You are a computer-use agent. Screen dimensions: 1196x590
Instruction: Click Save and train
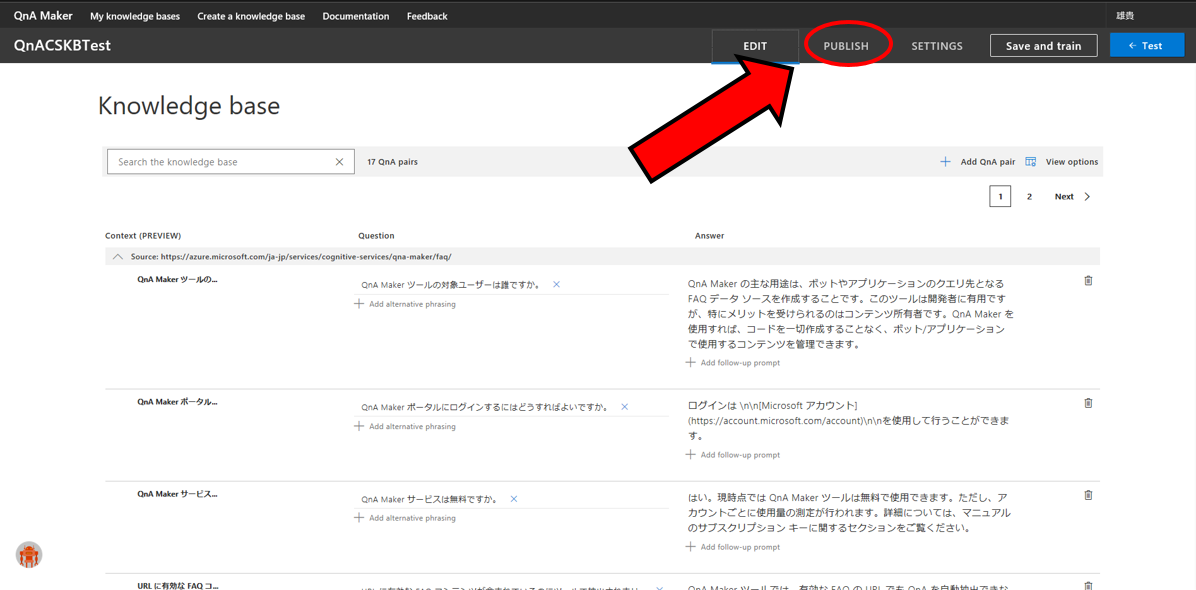1043,46
